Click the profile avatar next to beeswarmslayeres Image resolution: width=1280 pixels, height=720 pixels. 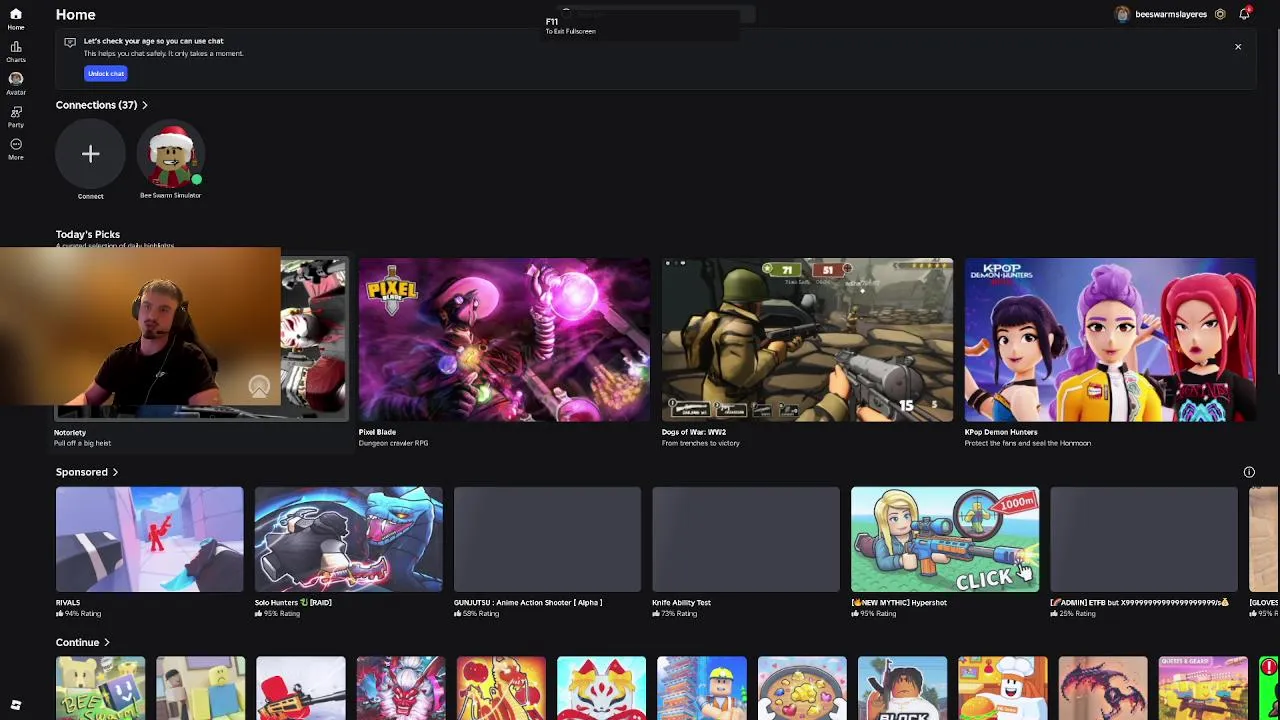point(1122,14)
